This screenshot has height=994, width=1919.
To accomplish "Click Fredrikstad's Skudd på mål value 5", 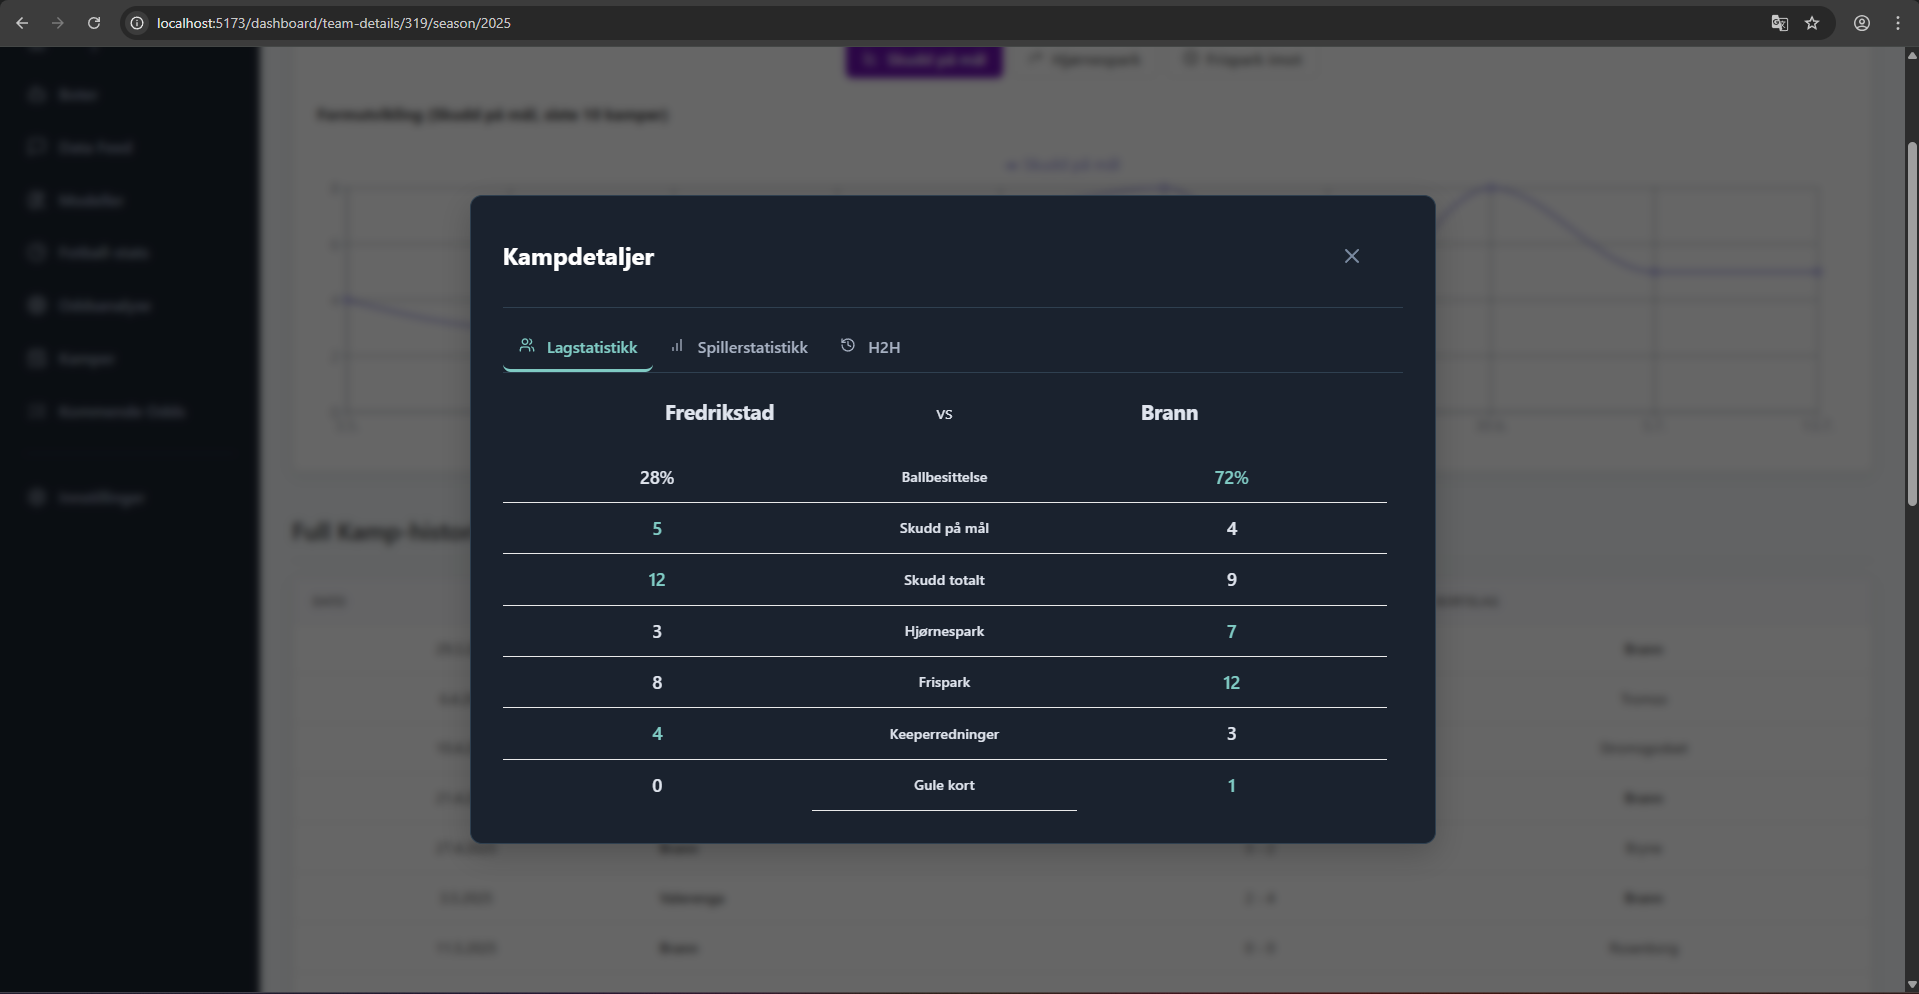I will 657,529.
